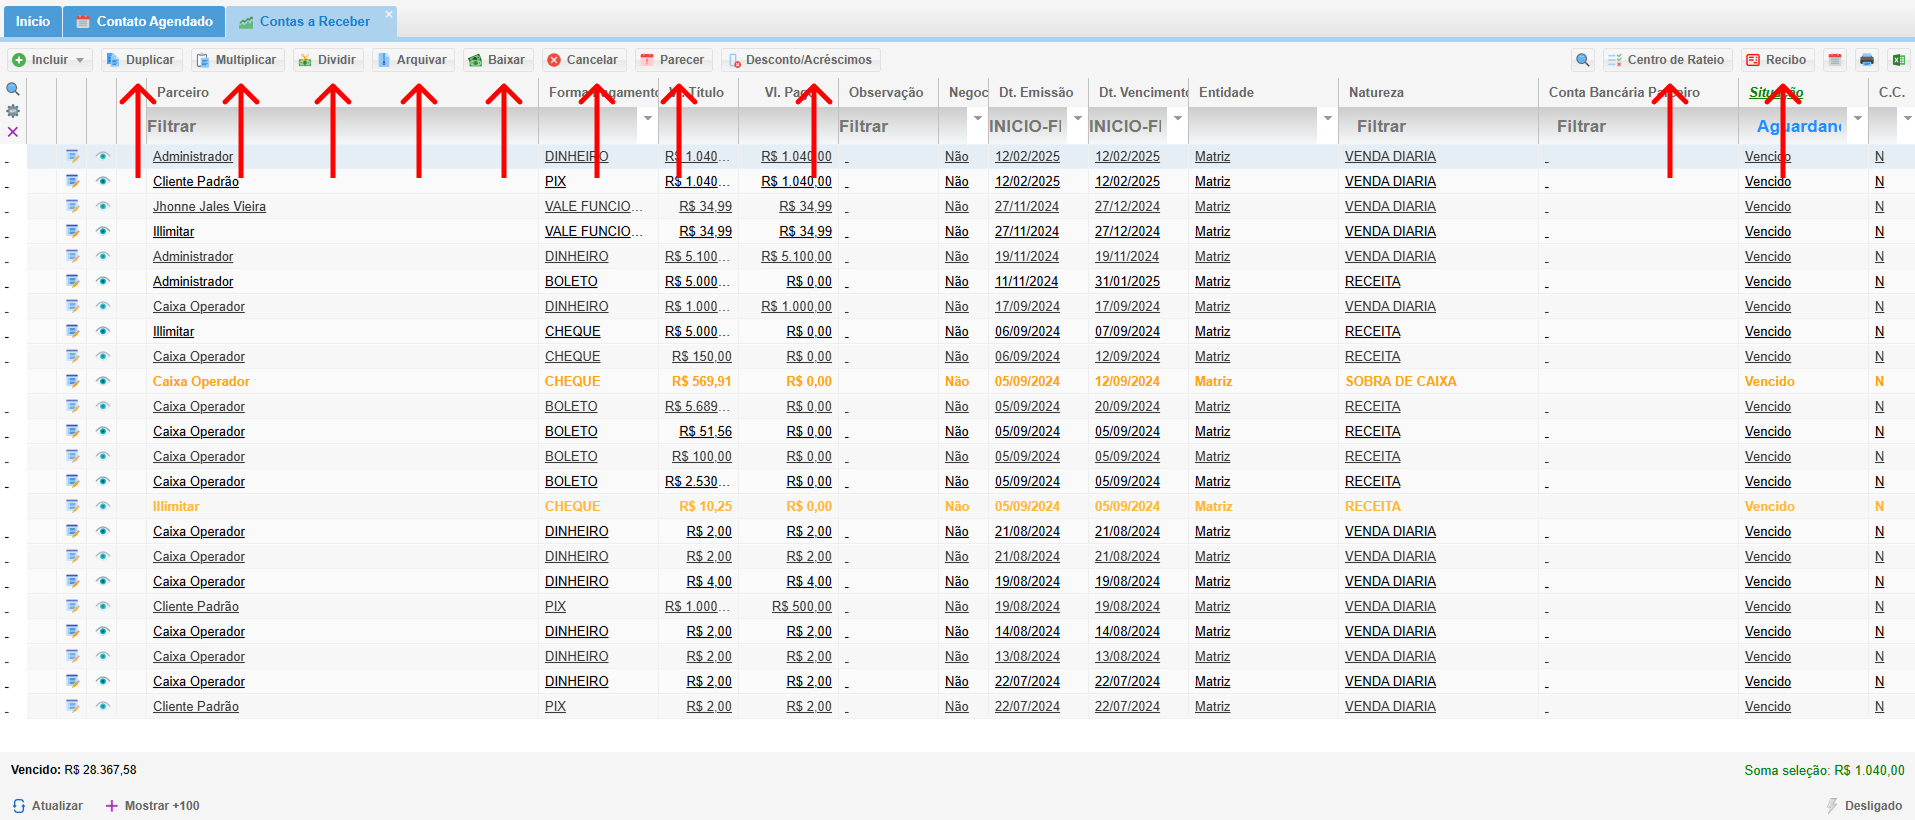Click Mostrar +100 to load more rows
This screenshot has width=1915, height=820.
[152, 805]
